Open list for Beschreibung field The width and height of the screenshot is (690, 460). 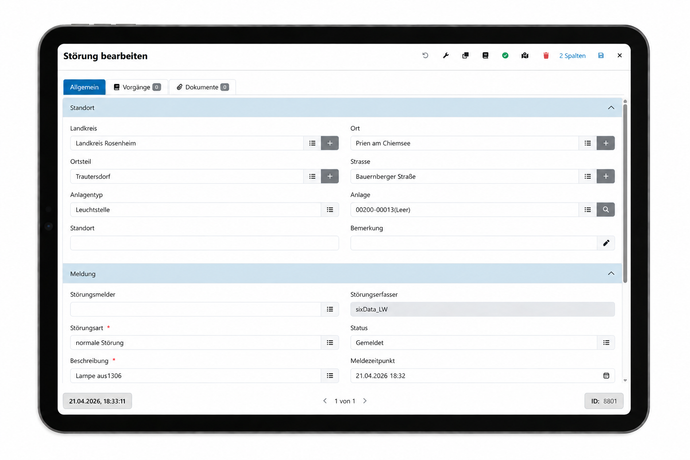[x=330, y=375]
